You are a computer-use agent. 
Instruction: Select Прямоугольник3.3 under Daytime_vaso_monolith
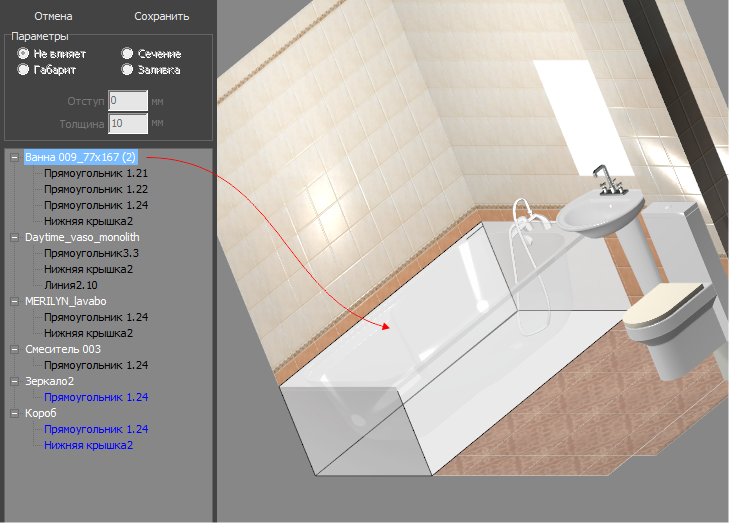(90, 253)
